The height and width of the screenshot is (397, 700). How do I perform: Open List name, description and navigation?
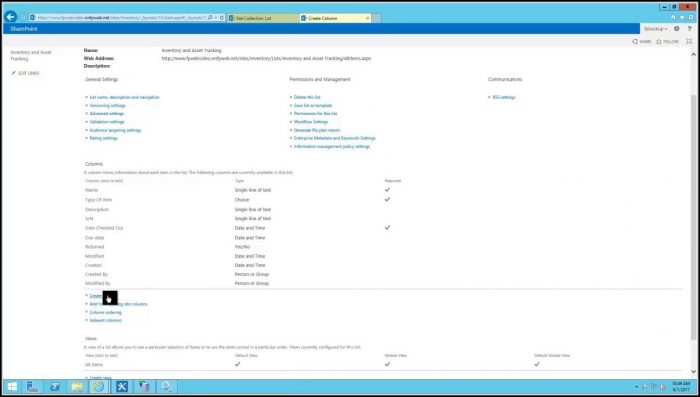[124, 97]
